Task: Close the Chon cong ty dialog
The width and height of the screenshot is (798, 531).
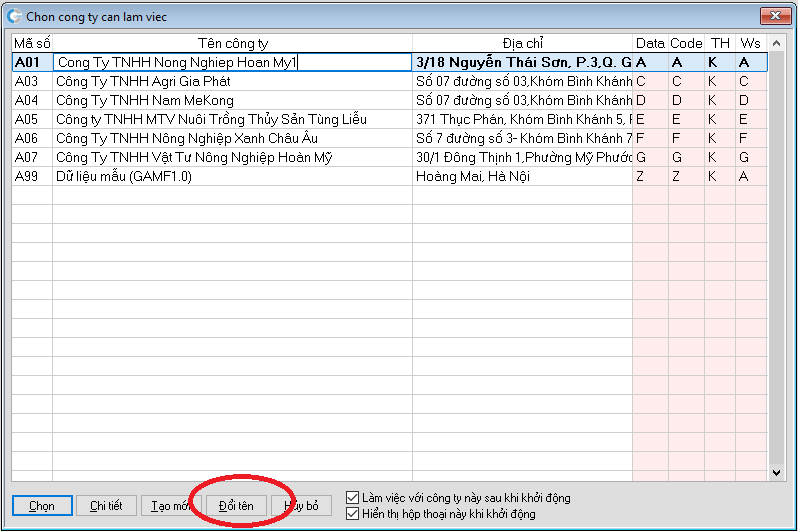Action: coord(775,16)
